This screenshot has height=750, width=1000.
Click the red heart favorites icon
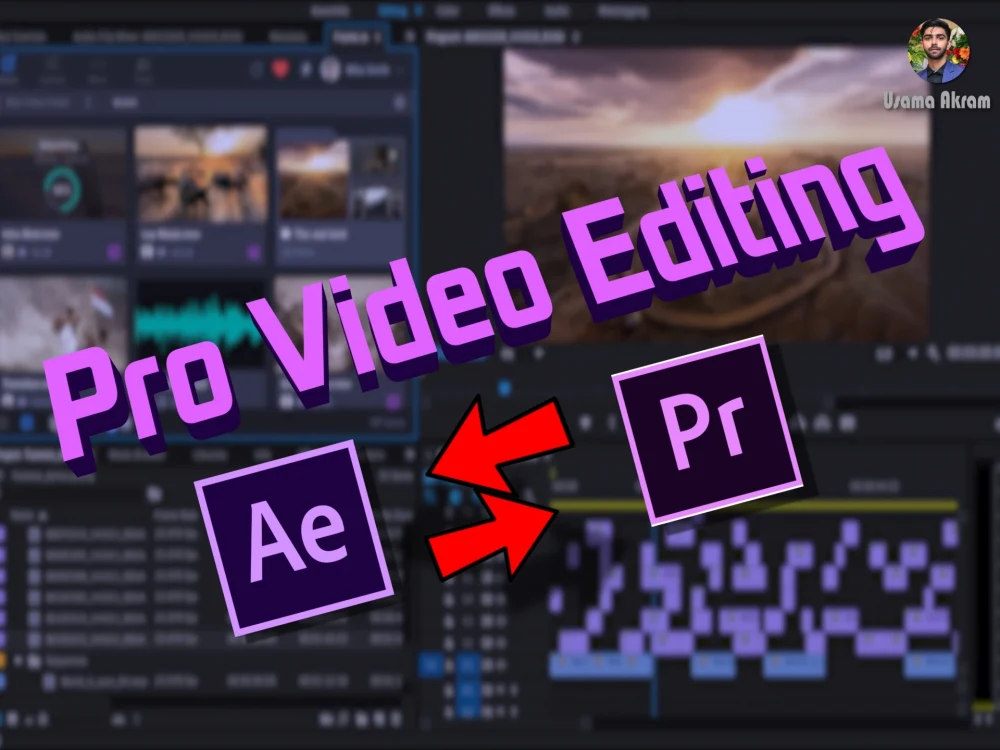tap(280, 68)
